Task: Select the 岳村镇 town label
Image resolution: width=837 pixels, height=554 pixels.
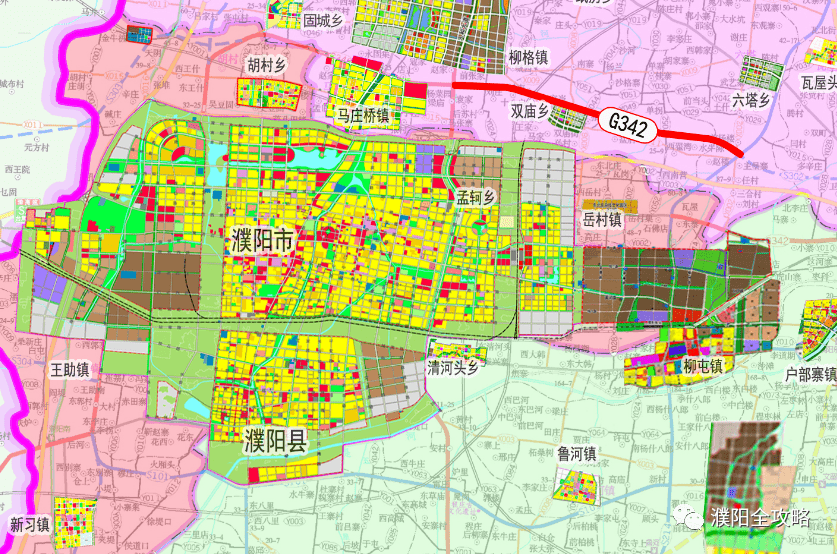Action: point(602,217)
